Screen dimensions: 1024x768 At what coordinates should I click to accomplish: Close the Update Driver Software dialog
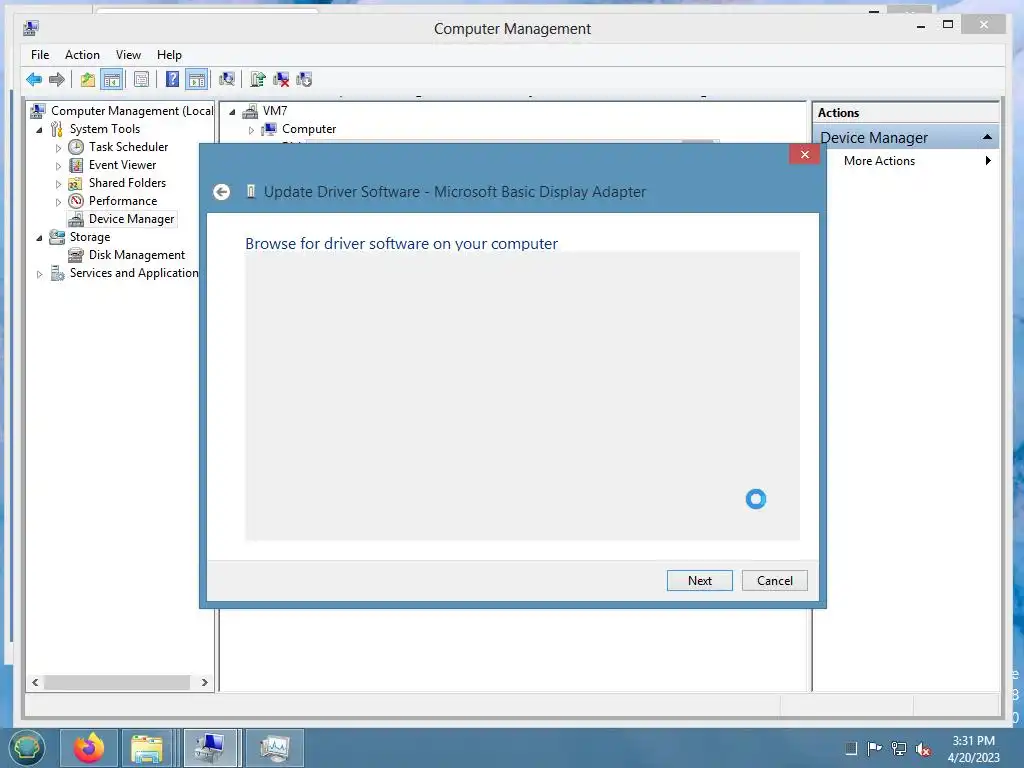pos(805,154)
